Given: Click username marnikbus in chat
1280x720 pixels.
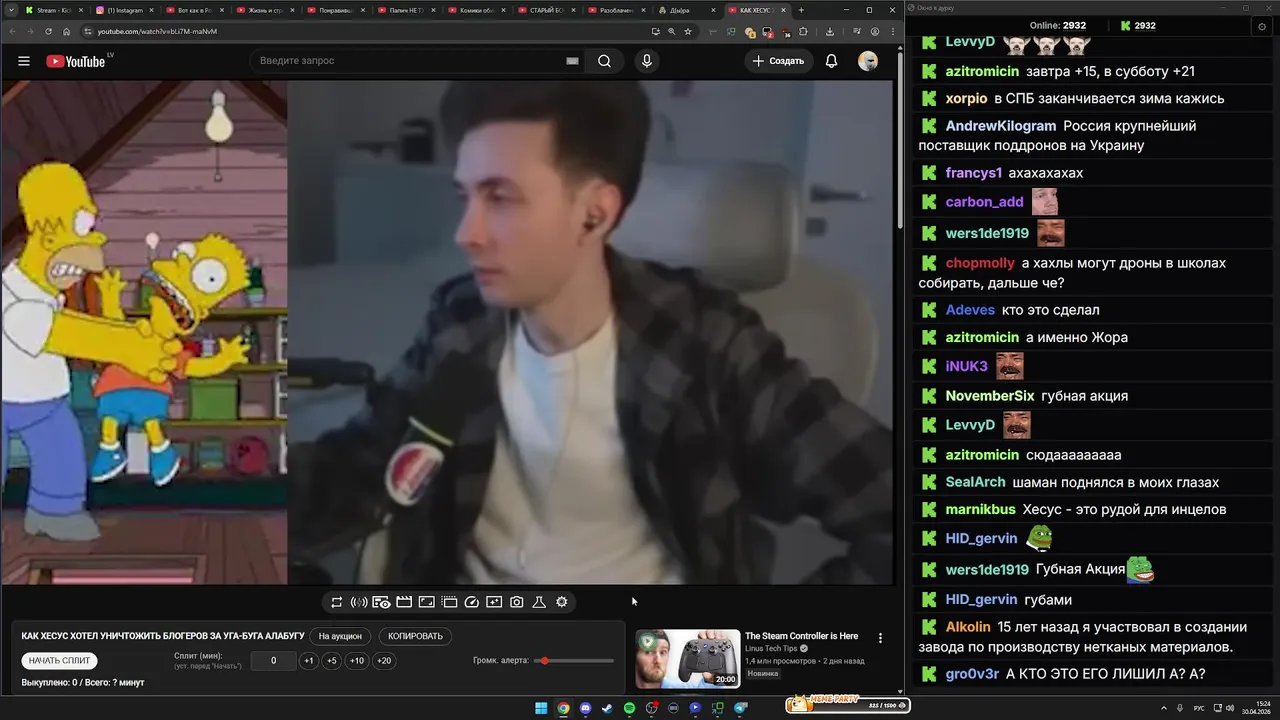Looking at the screenshot, I should pyautogui.click(x=980, y=510).
